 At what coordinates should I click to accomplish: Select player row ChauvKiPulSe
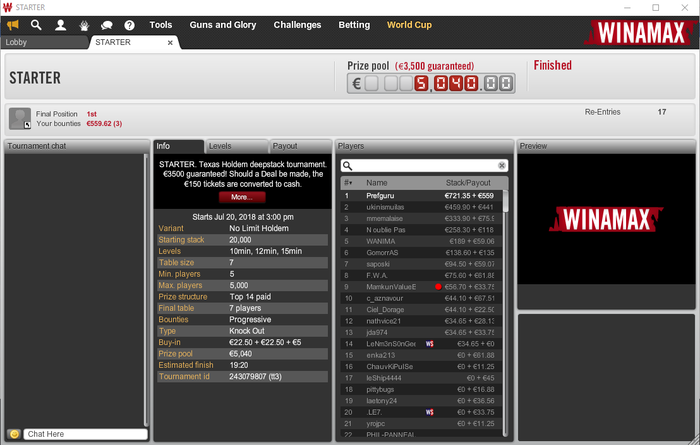[x=421, y=366]
